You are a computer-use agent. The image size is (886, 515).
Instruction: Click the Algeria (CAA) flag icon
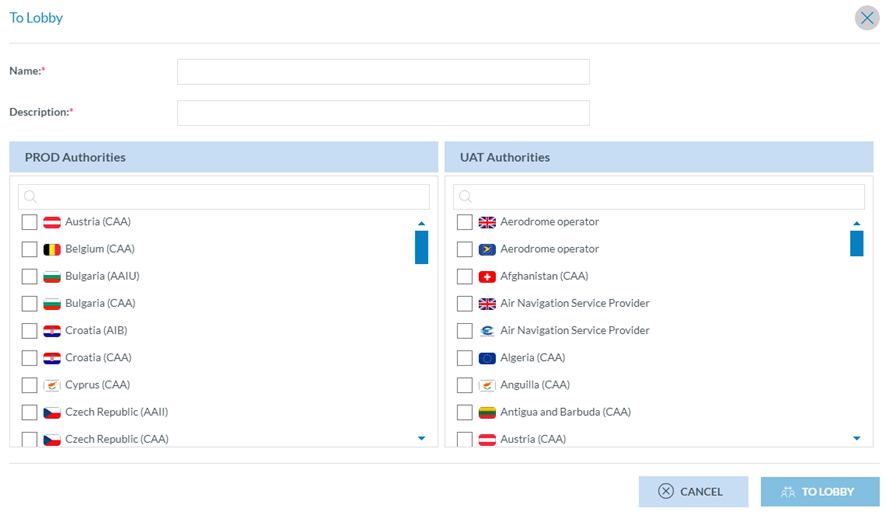tap(487, 358)
